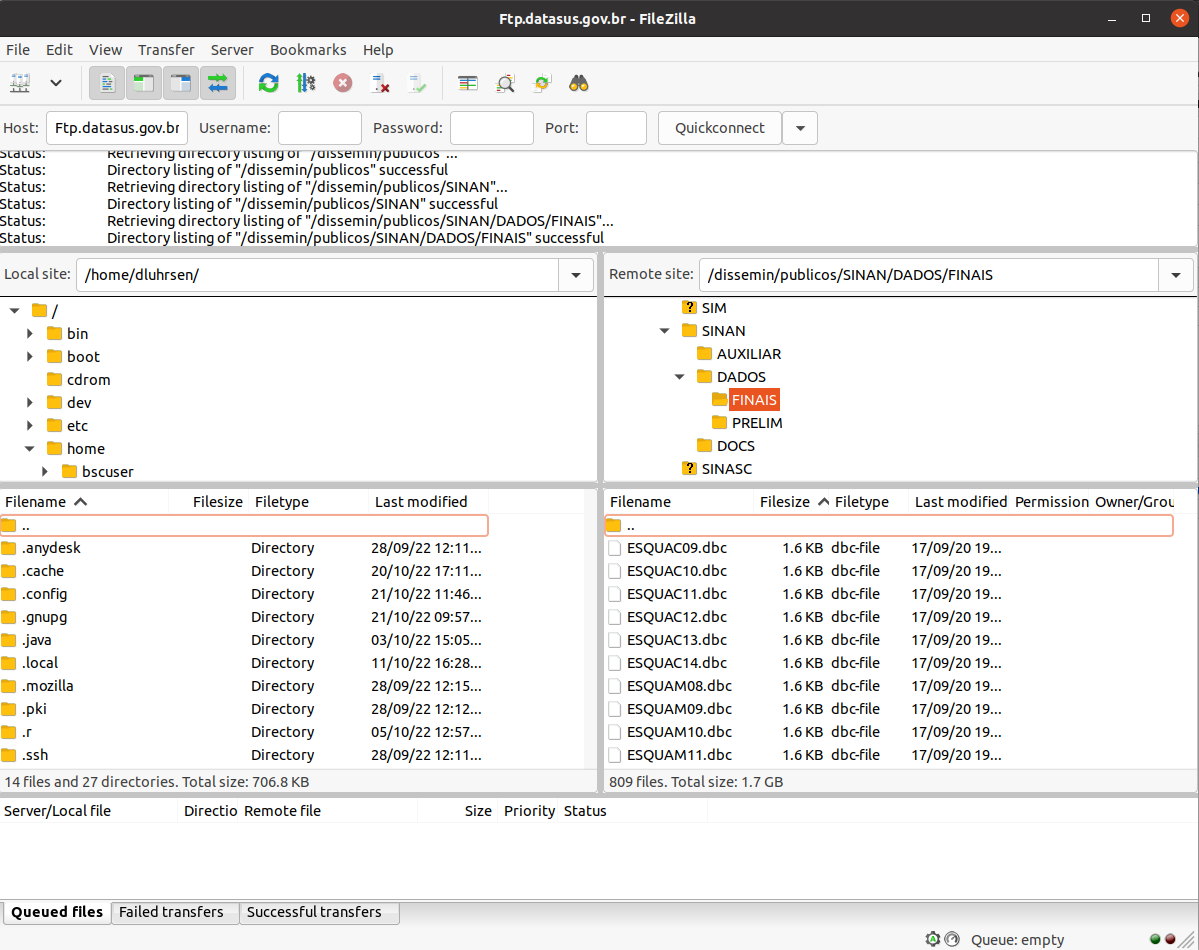Screen dimensions: 1199x950
Task: Sort remote files by Permission column
Action: point(1051,502)
